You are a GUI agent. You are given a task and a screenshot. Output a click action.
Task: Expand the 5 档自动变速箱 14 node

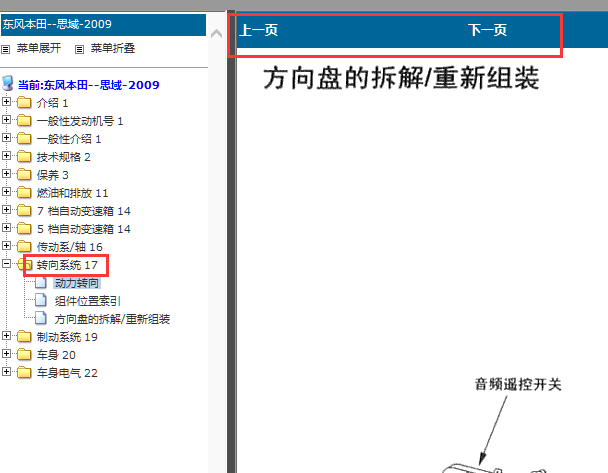(x=6, y=228)
